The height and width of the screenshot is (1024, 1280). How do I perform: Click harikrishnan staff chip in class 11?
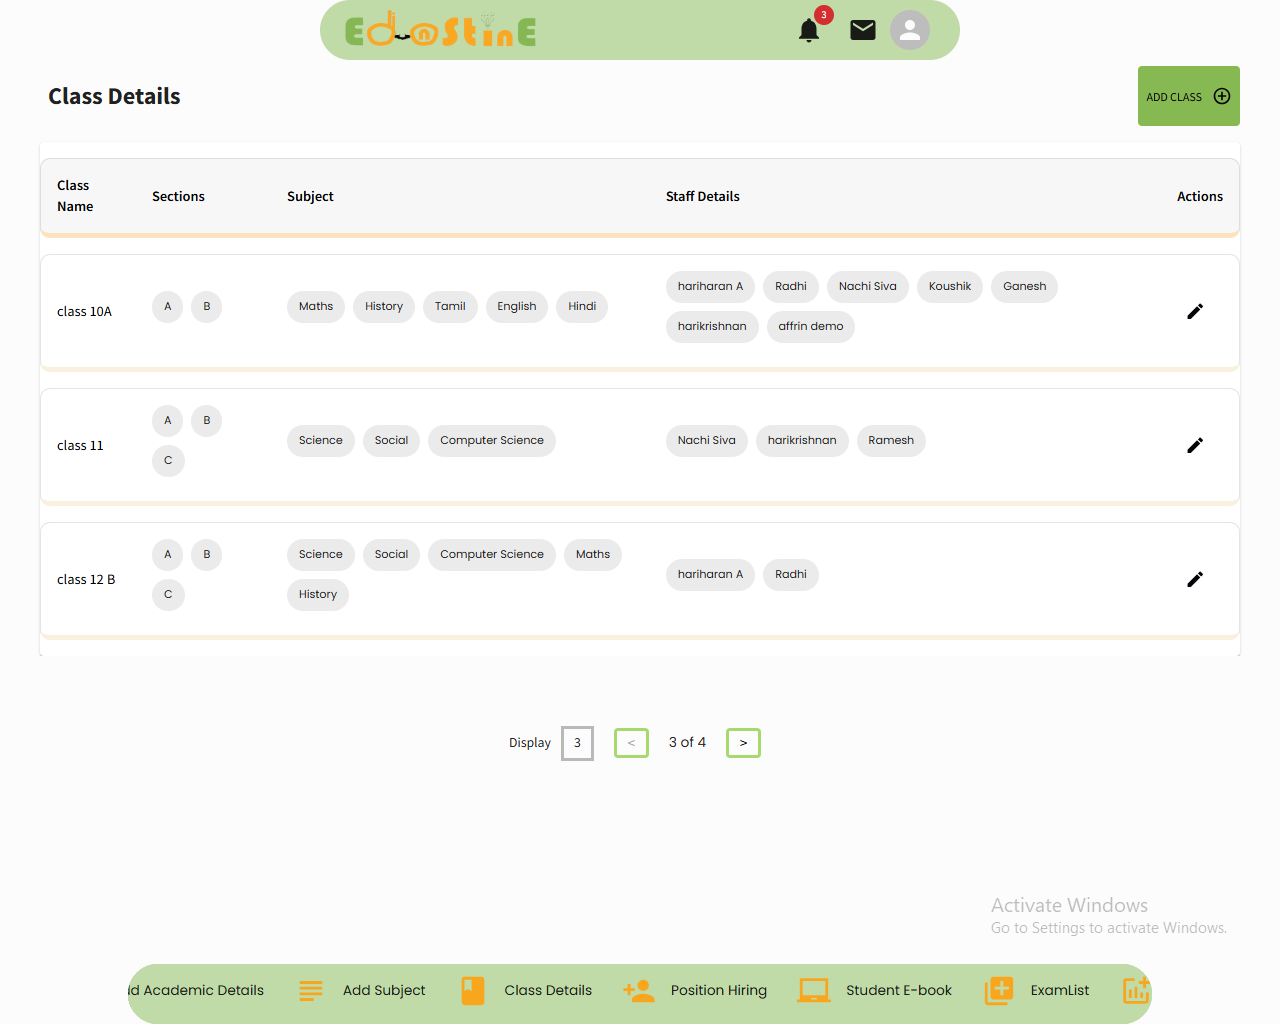pos(802,441)
